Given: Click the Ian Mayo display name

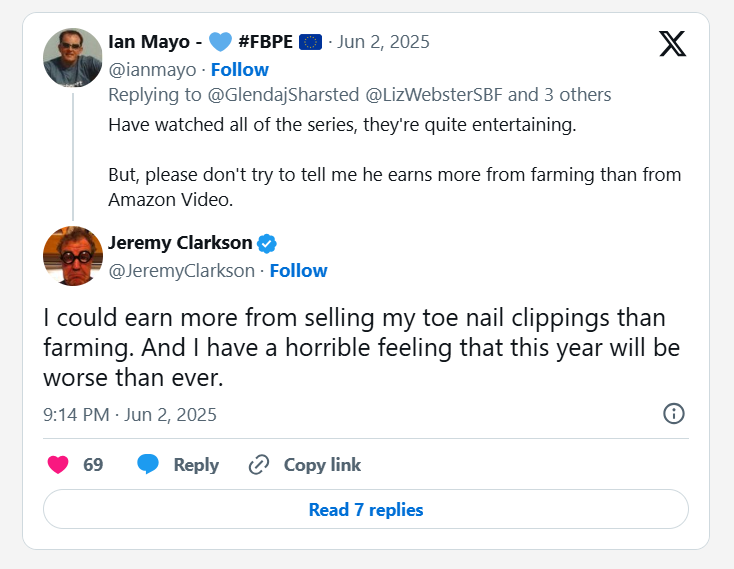Looking at the screenshot, I should pyautogui.click(x=155, y=42).
